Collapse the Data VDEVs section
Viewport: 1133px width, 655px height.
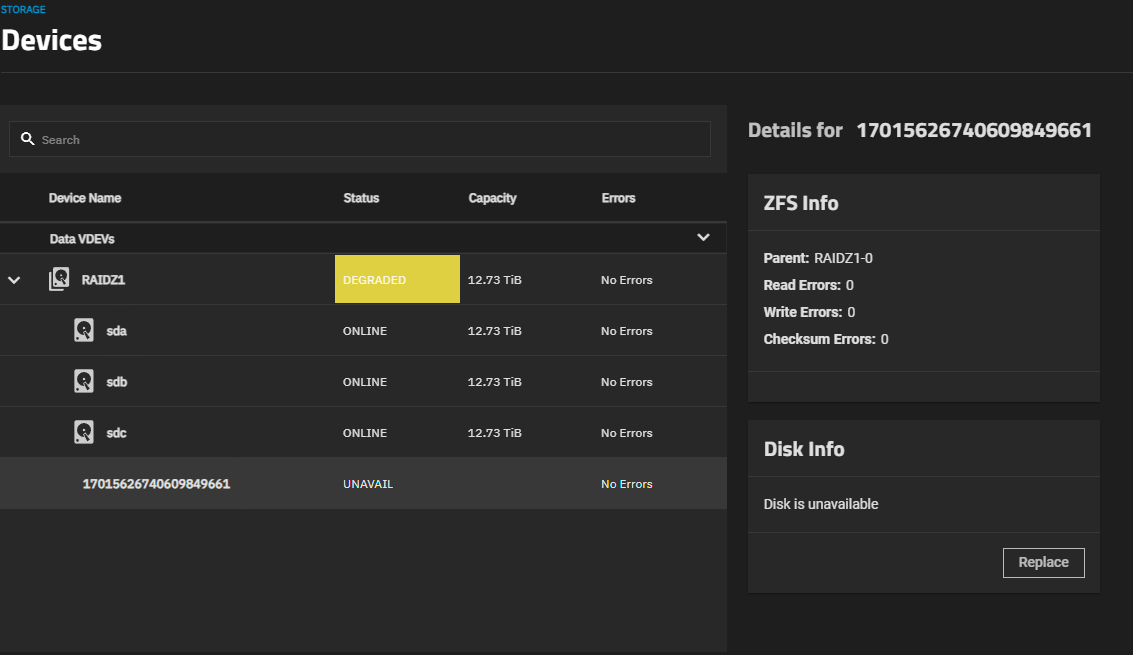pyautogui.click(x=703, y=237)
